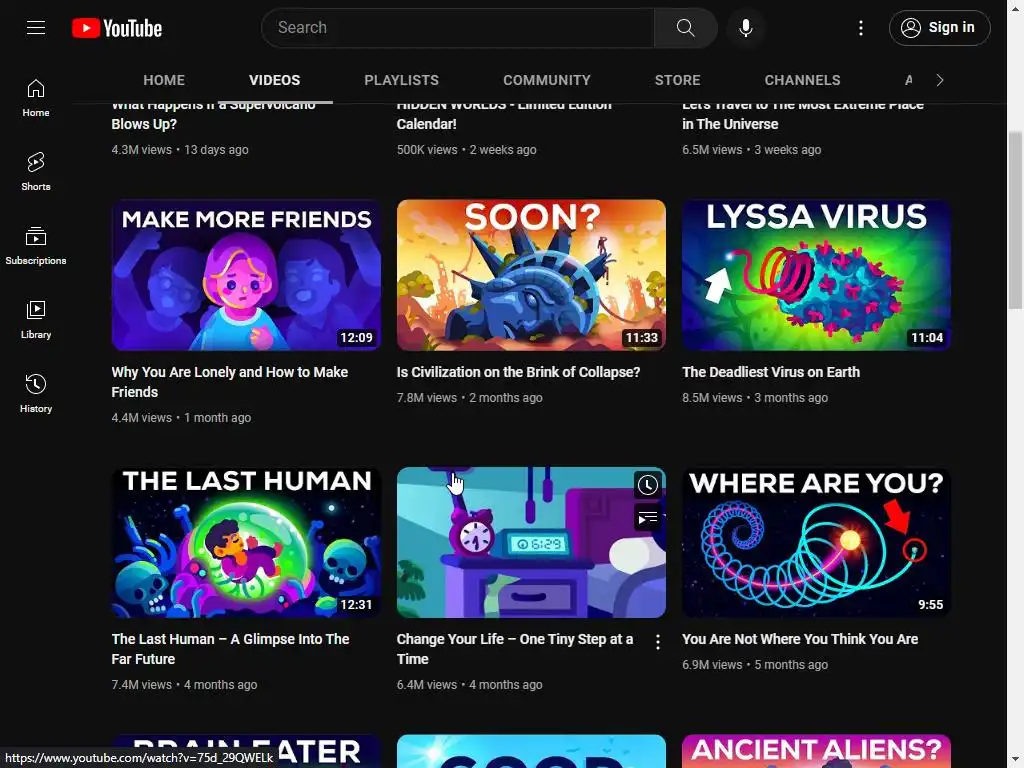Screen dimensions: 1024x768
Task: Click title Why You Are Lonely and How to Make Friends
Action: (230, 382)
